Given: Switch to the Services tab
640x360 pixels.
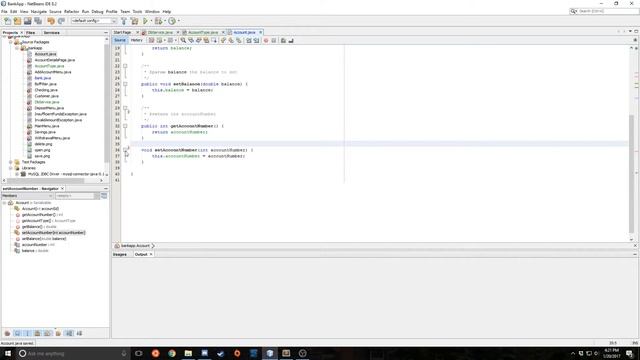Looking at the screenshot, I should point(51,33).
